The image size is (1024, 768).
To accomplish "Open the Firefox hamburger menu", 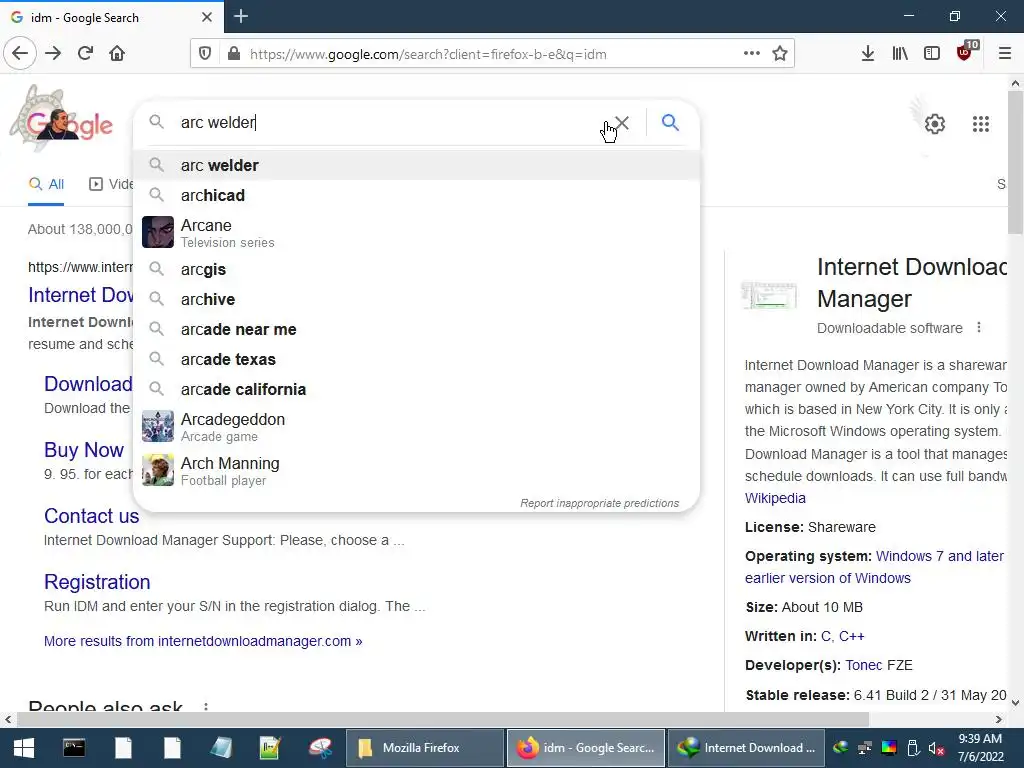I will coord(1005,54).
